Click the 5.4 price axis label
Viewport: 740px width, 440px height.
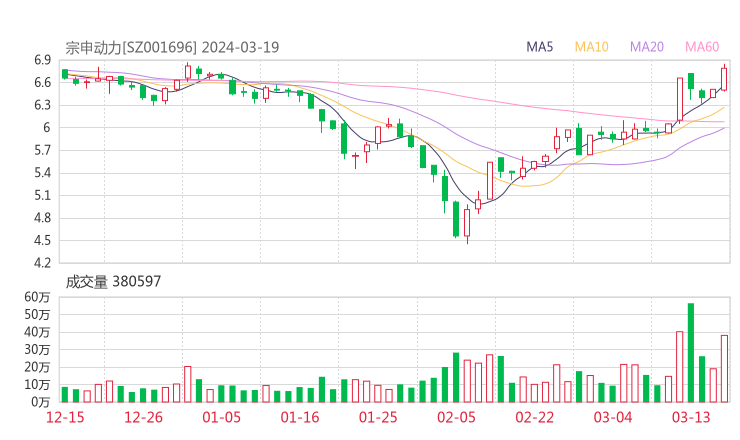point(42,173)
